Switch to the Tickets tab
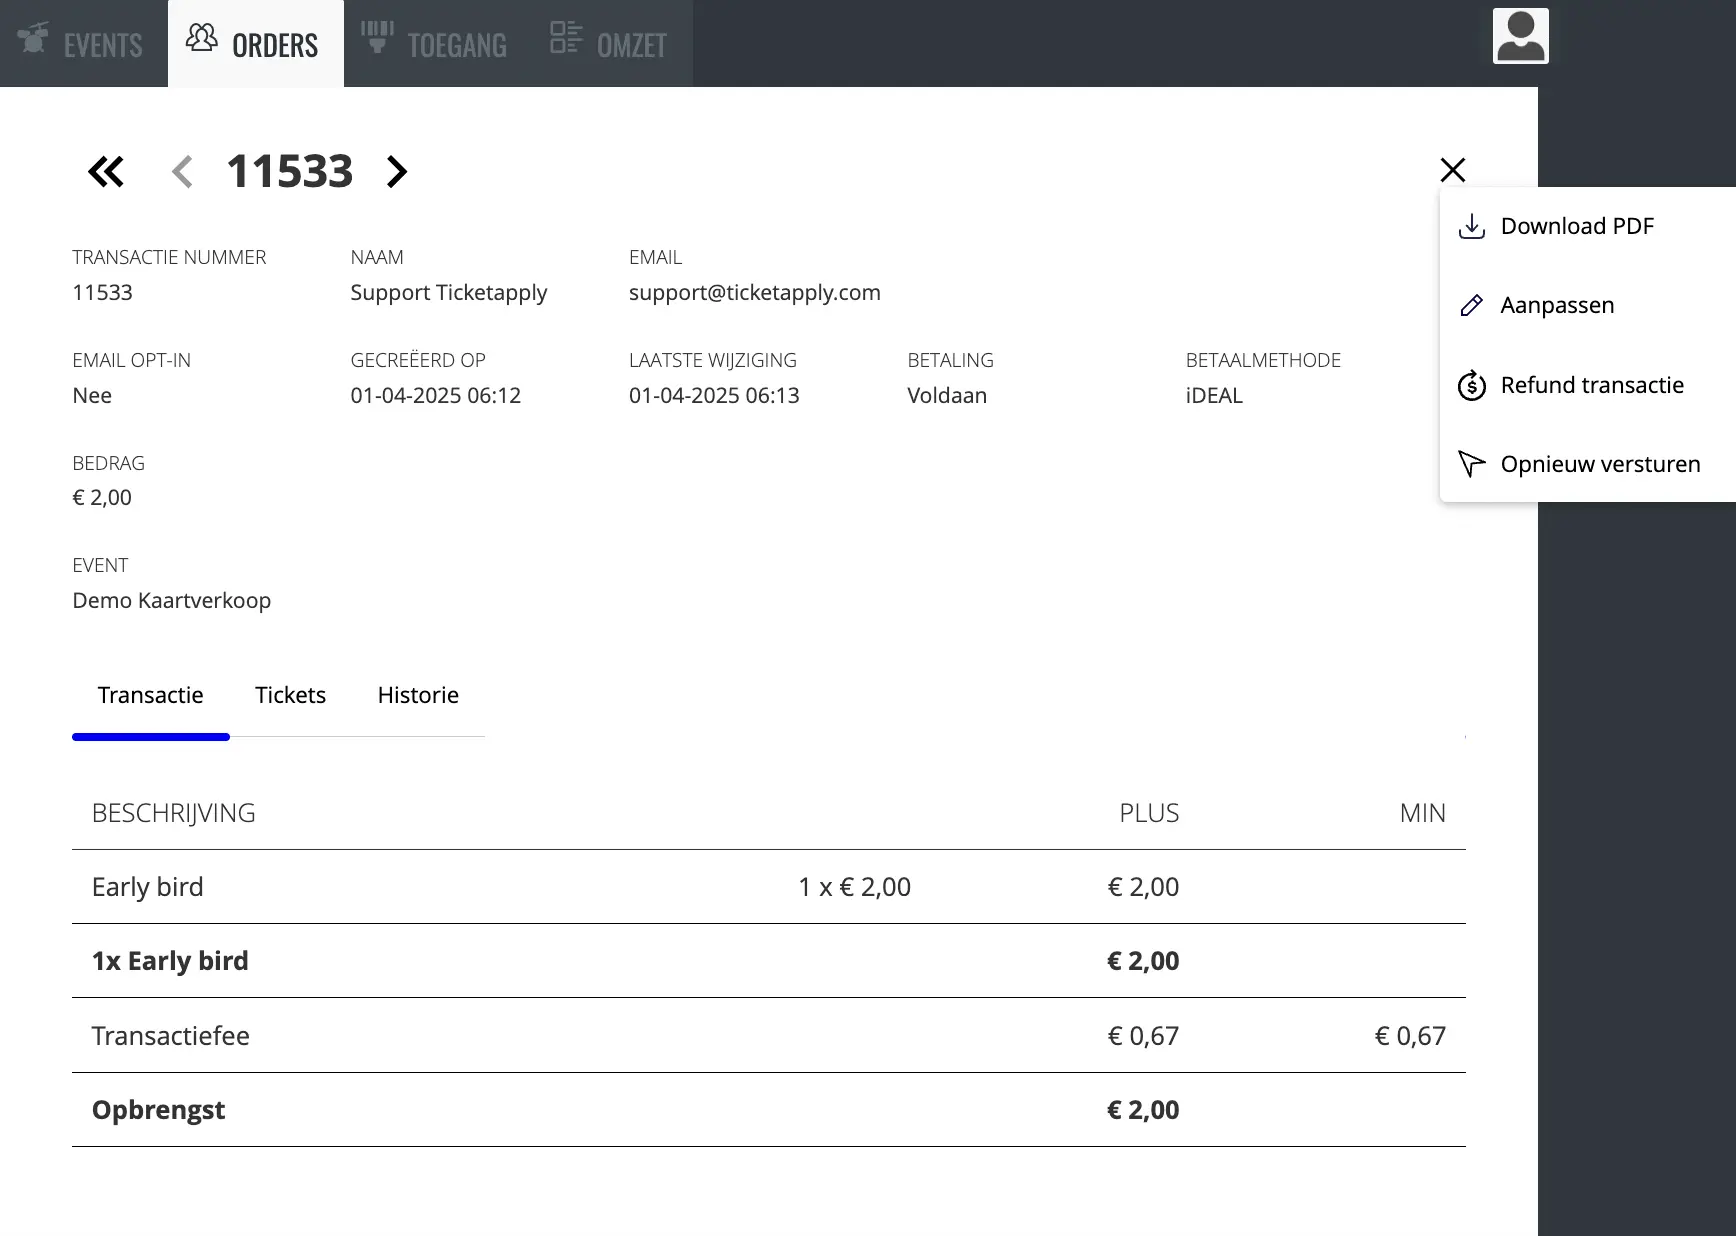The width and height of the screenshot is (1736, 1236). click(x=290, y=695)
